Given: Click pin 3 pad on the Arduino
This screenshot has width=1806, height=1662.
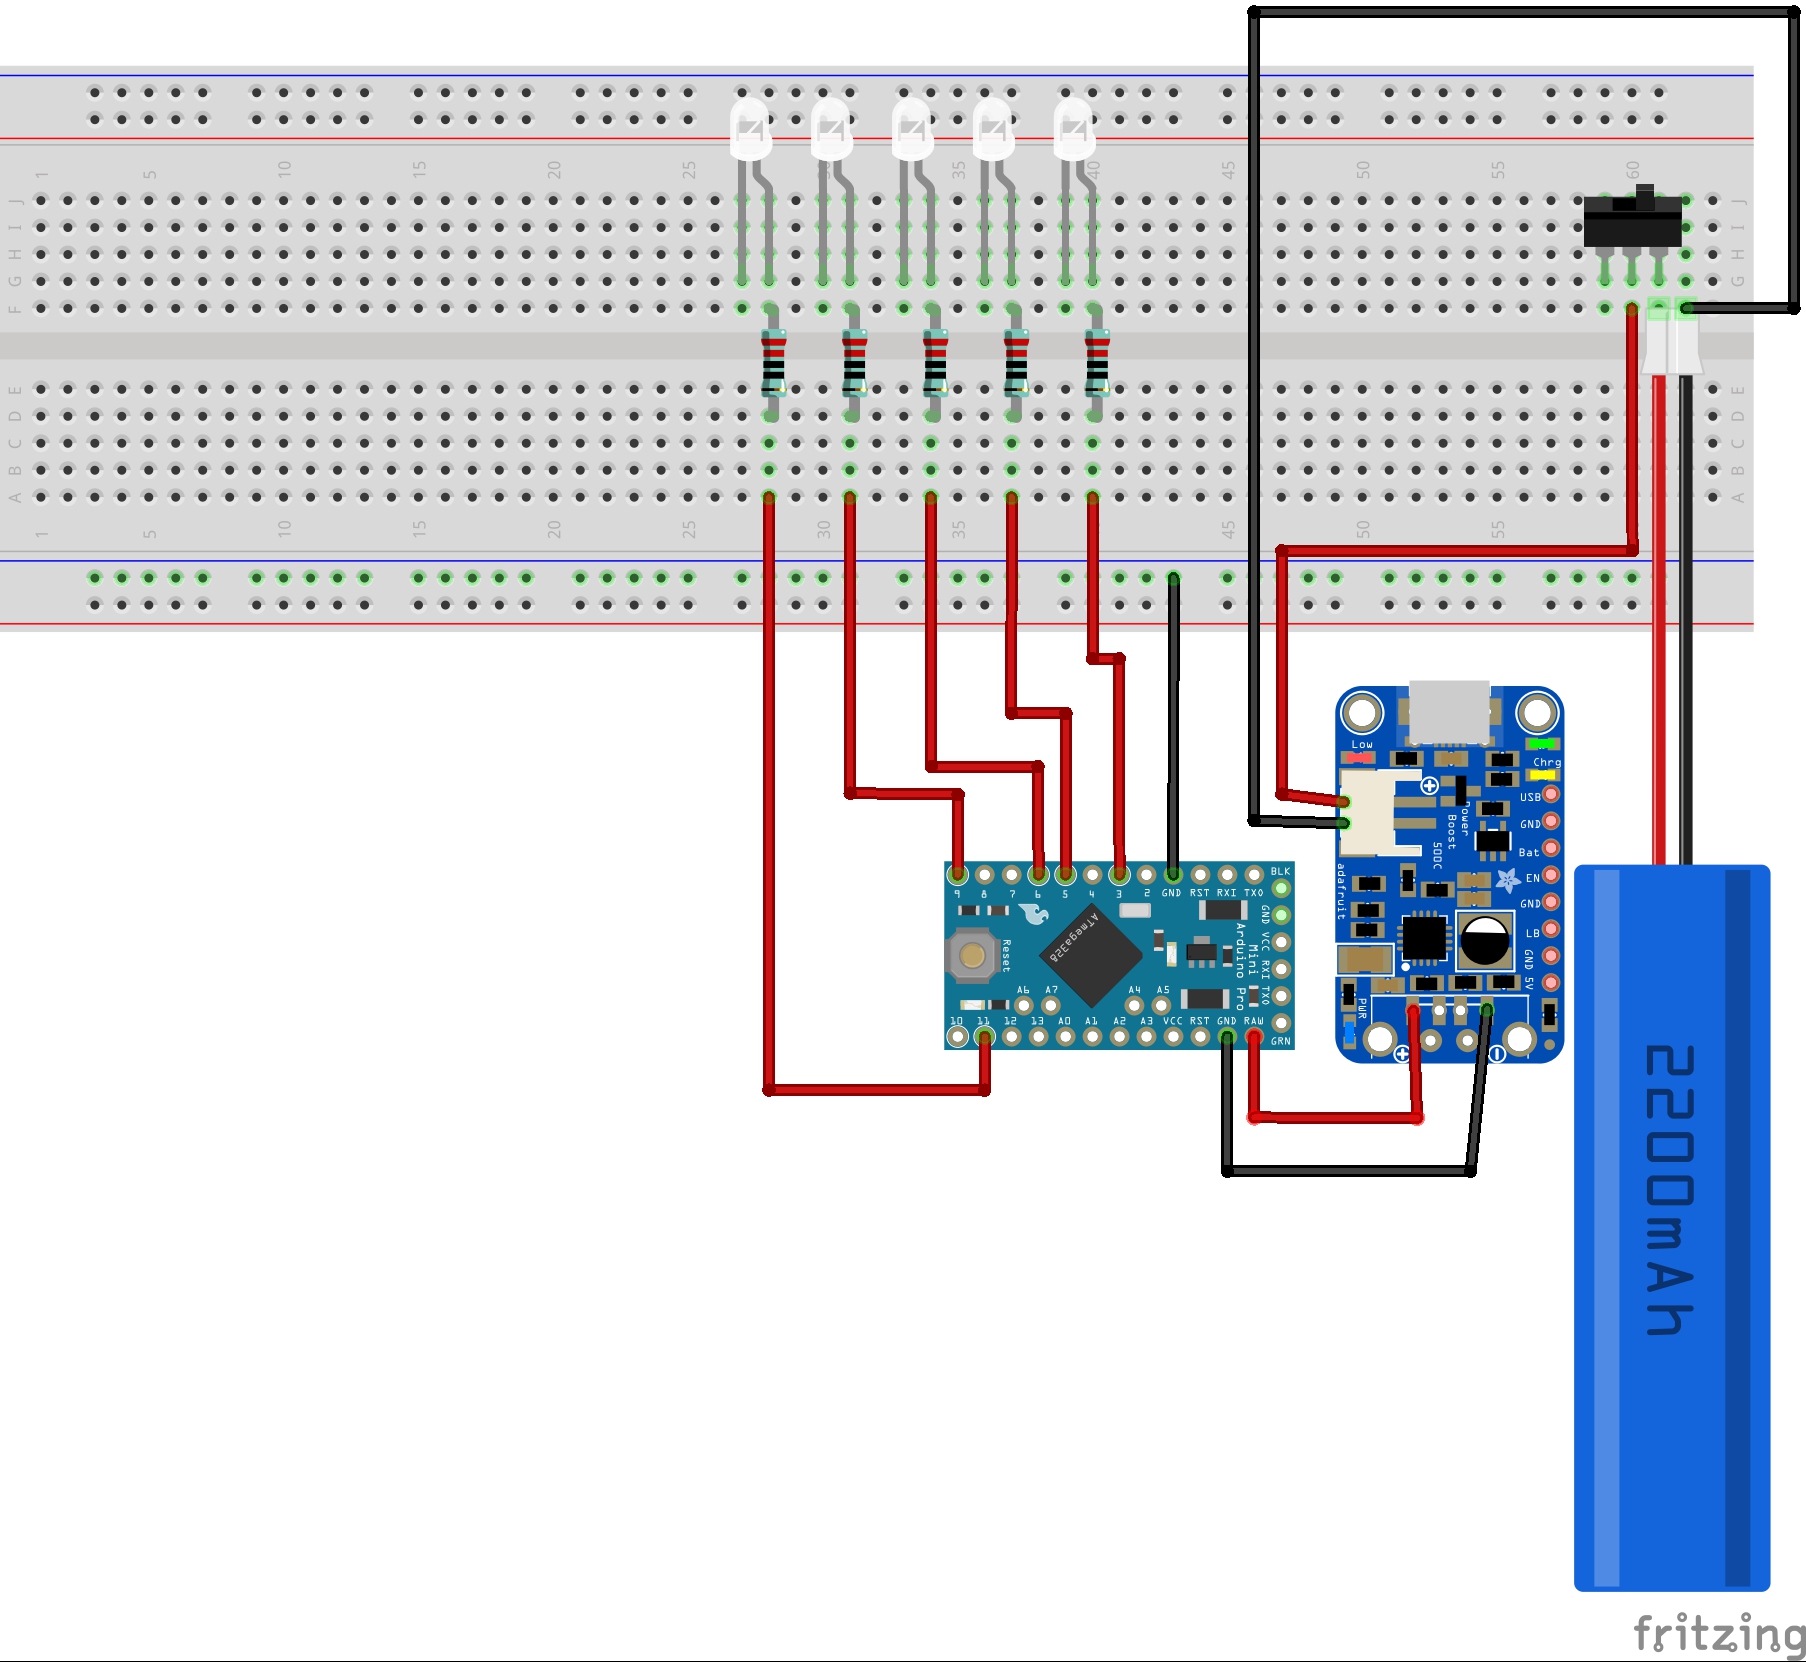Looking at the screenshot, I should (x=1119, y=875).
